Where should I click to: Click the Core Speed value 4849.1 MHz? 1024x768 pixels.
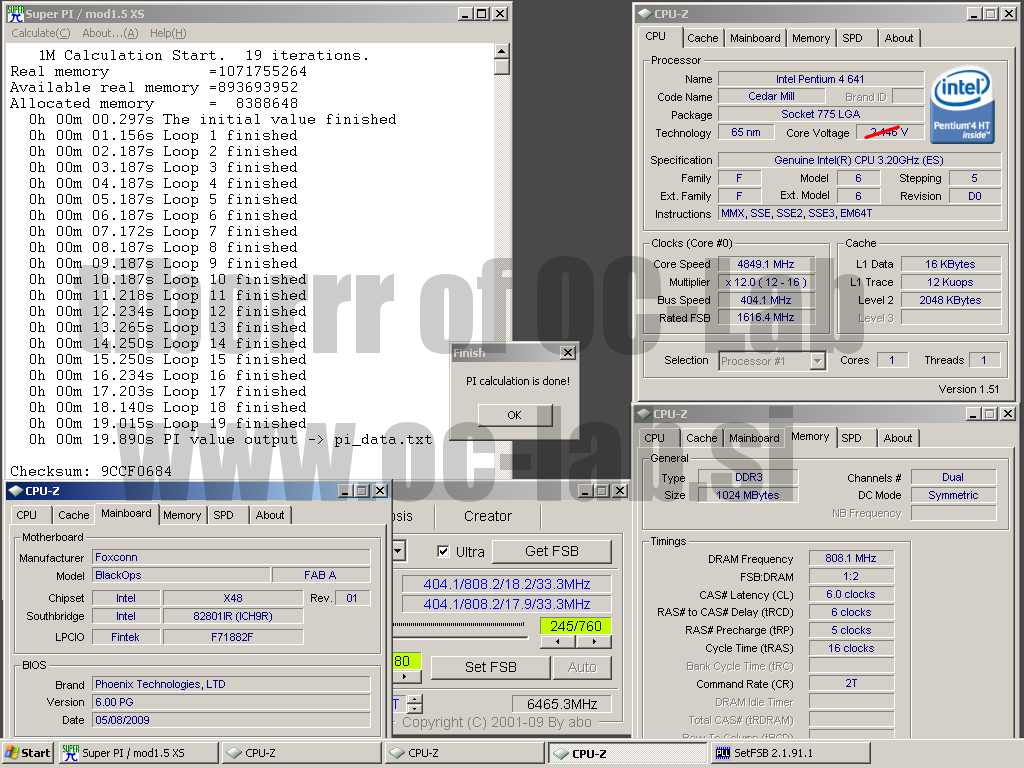click(766, 264)
